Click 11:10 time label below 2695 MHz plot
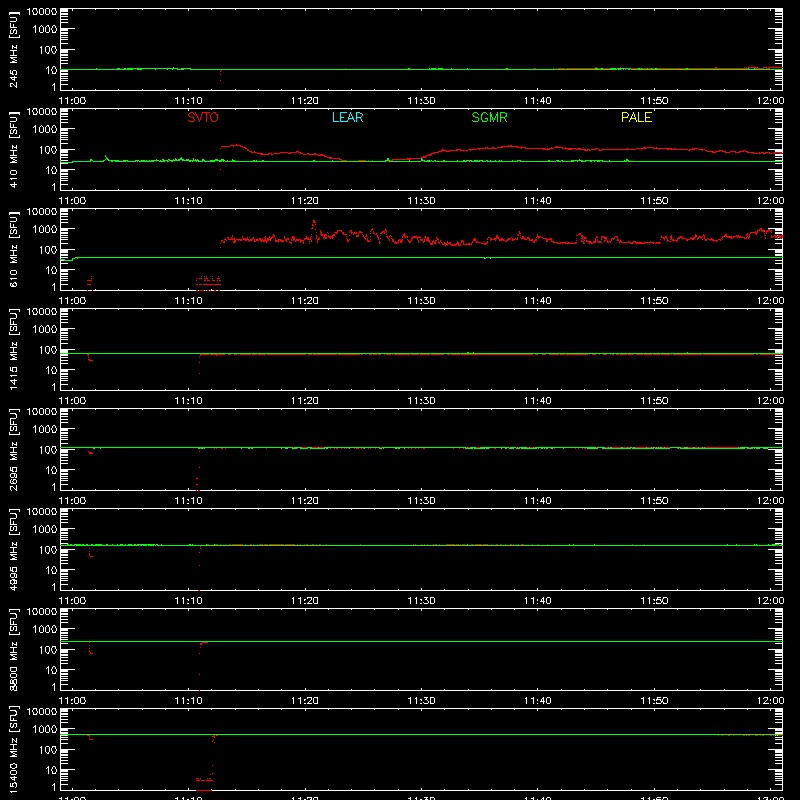Screen dimensions: 800x800 (189, 501)
